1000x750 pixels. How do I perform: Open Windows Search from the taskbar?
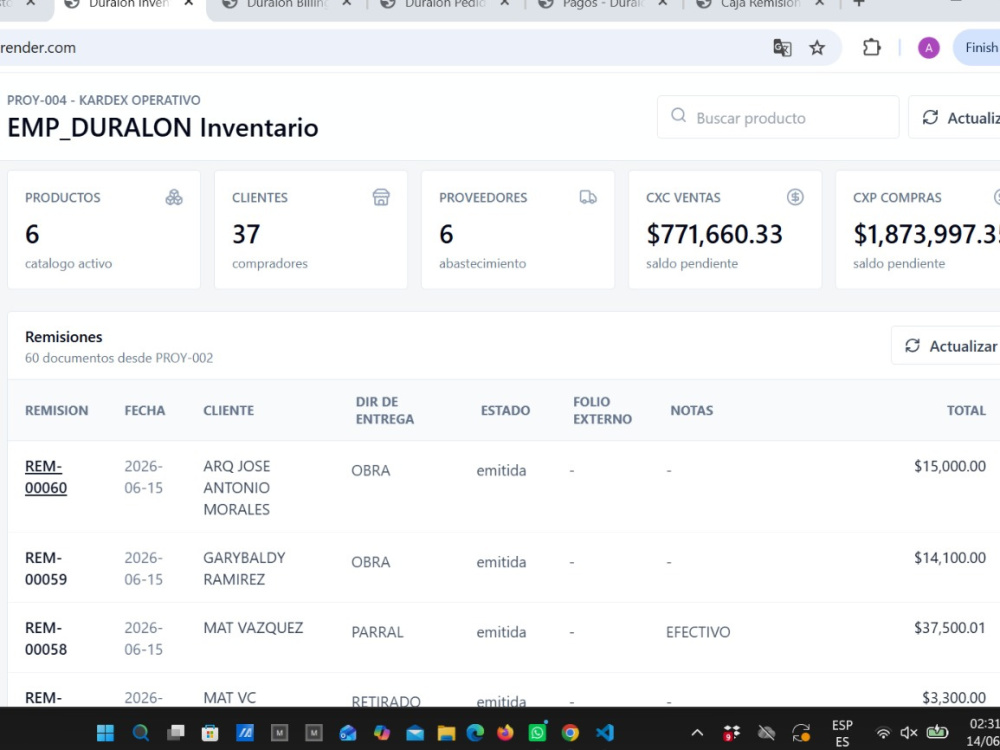(140, 733)
